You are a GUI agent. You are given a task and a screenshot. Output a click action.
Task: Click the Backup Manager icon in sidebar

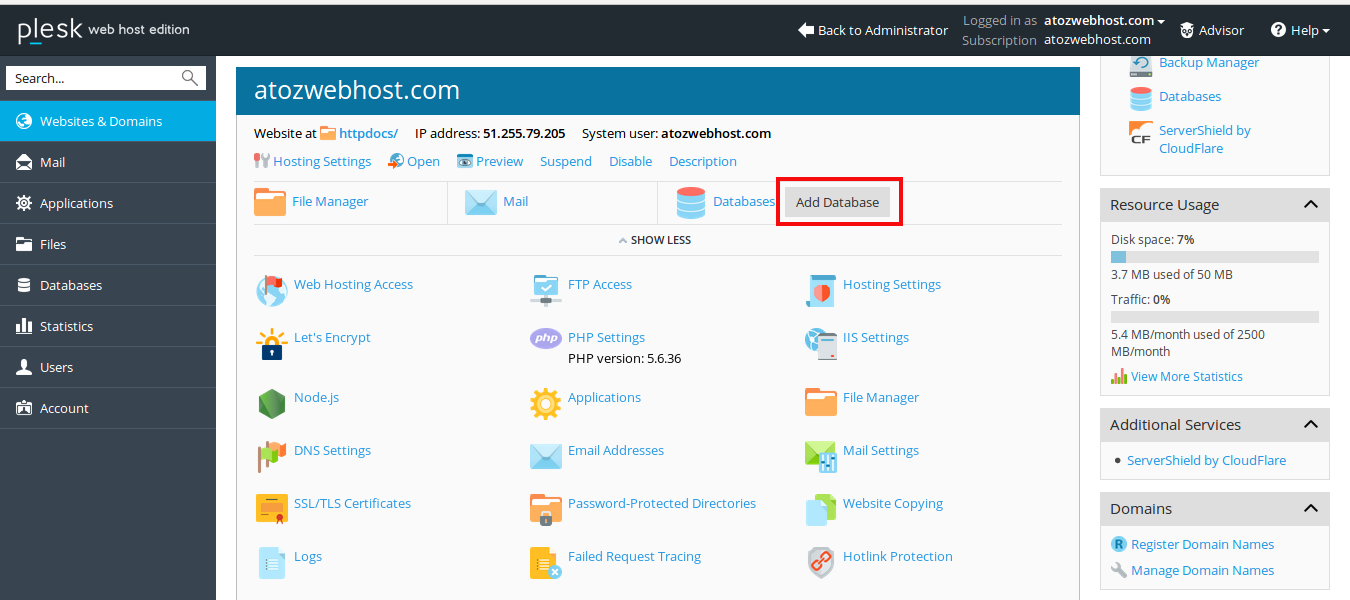click(x=1141, y=65)
